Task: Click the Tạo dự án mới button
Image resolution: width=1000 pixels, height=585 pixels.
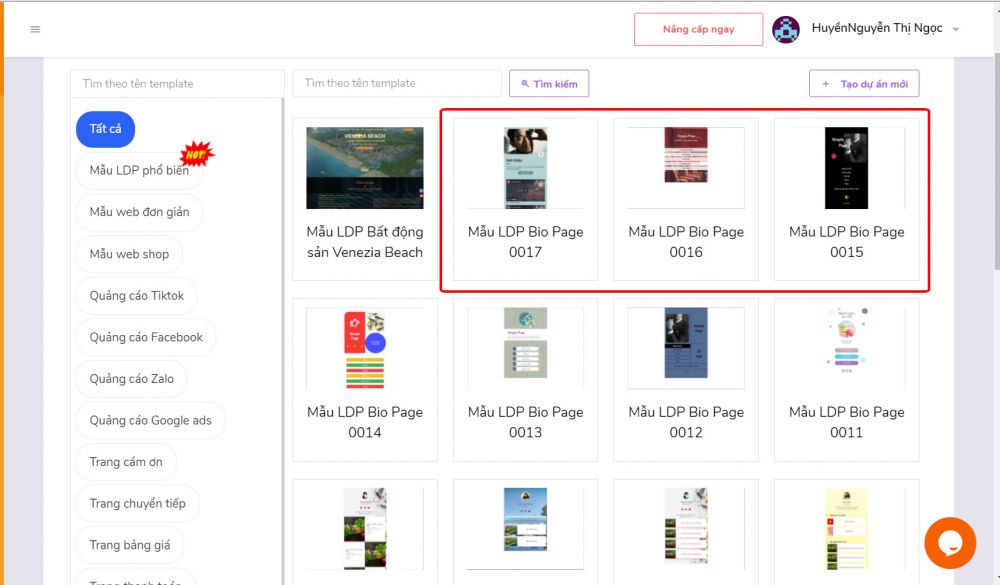Action: pyautogui.click(x=864, y=84)
